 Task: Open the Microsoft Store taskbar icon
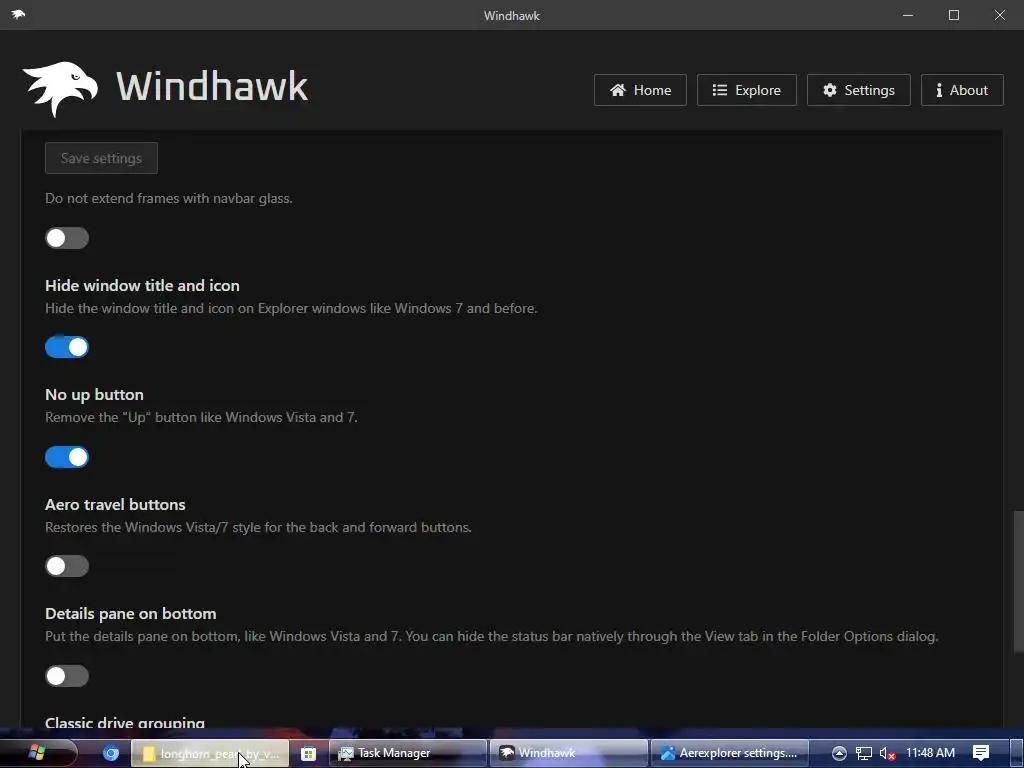coord(308,753)
